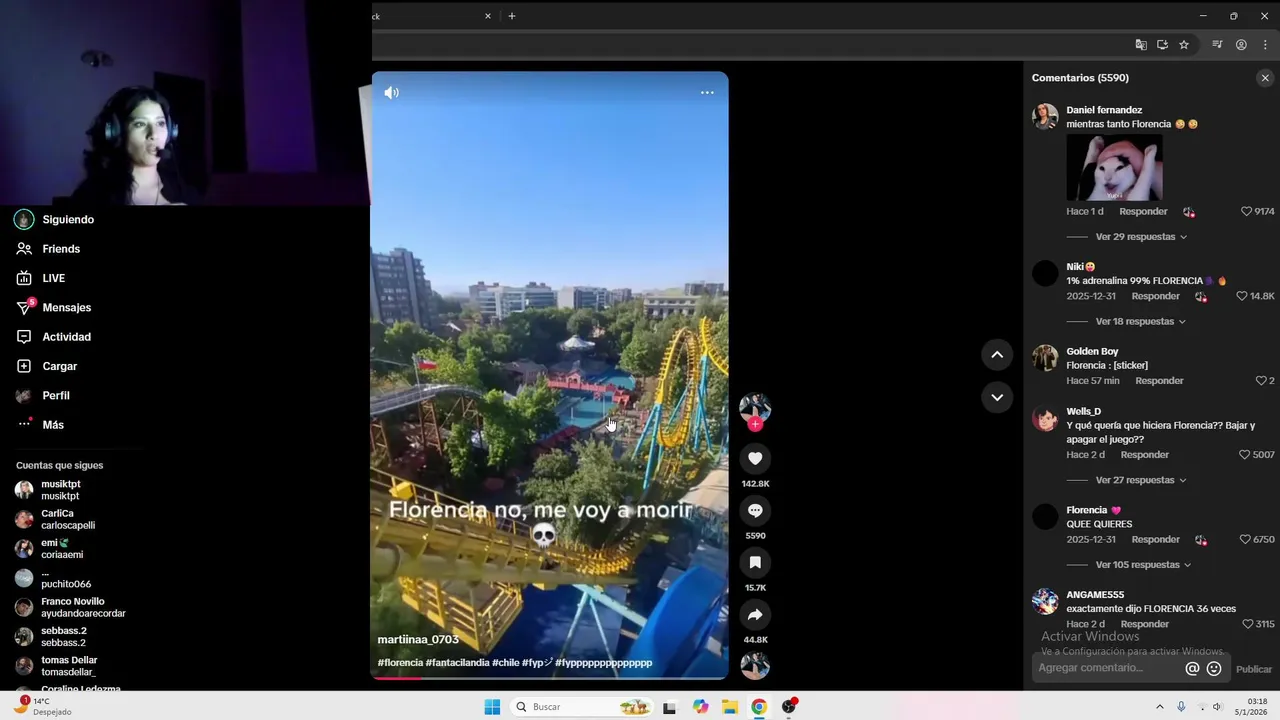The height and width of the screenshot is (720, 1280).
Task: Go to LIVE section
Action: [53, 278]
